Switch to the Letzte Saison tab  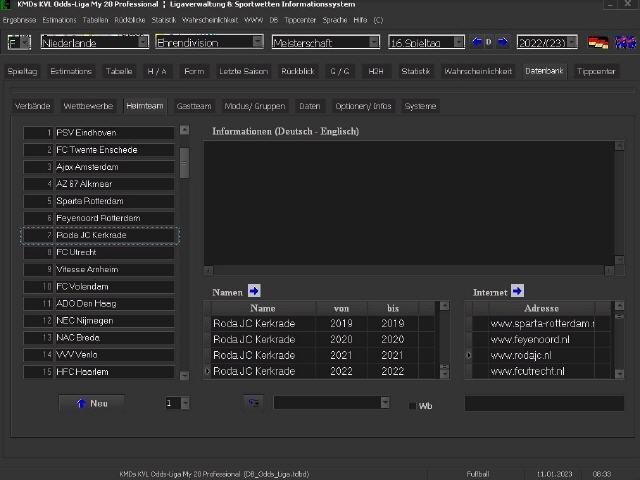coord(243,71)
